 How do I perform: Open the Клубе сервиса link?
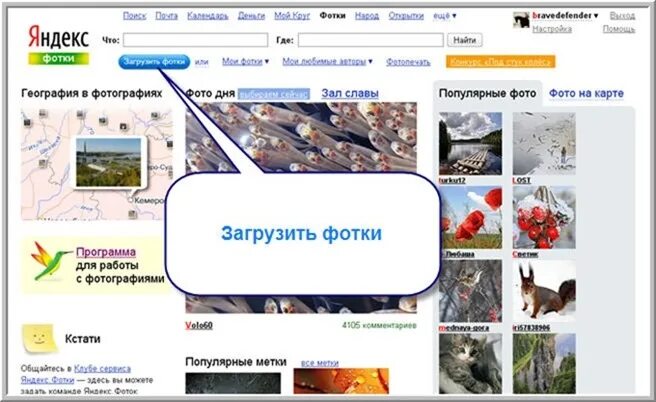point(102,369)
